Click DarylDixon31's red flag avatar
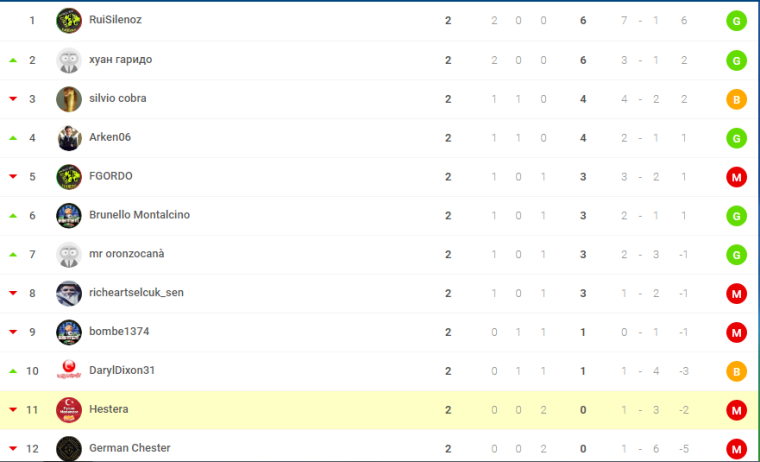This screenshot has width=760, height=462. pos(69,371)
